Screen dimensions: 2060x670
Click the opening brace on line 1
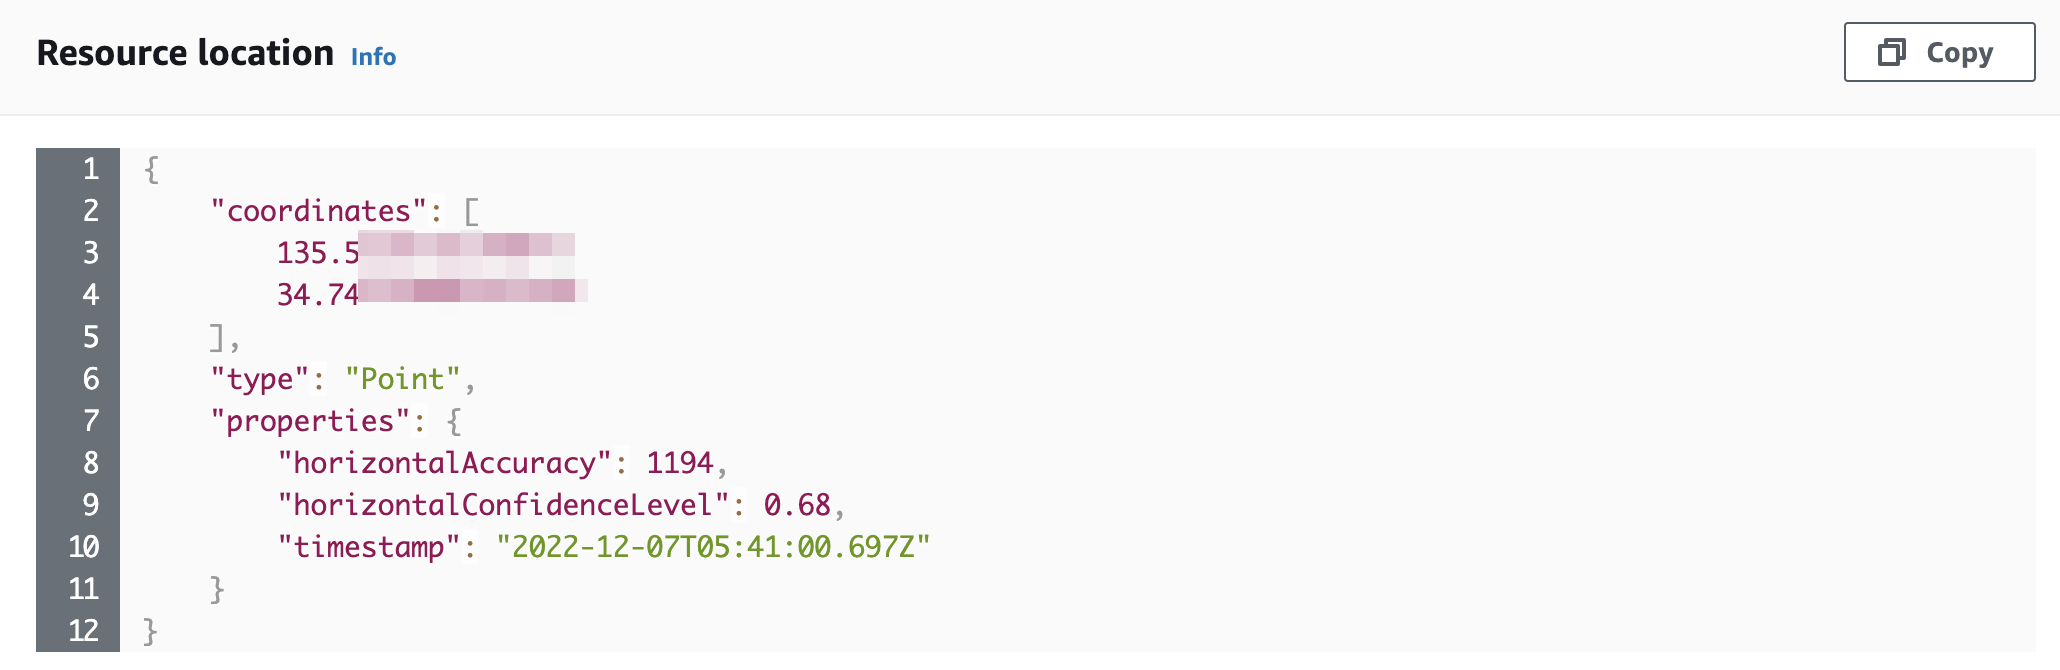pyautogui.click(x=150, y=170)
